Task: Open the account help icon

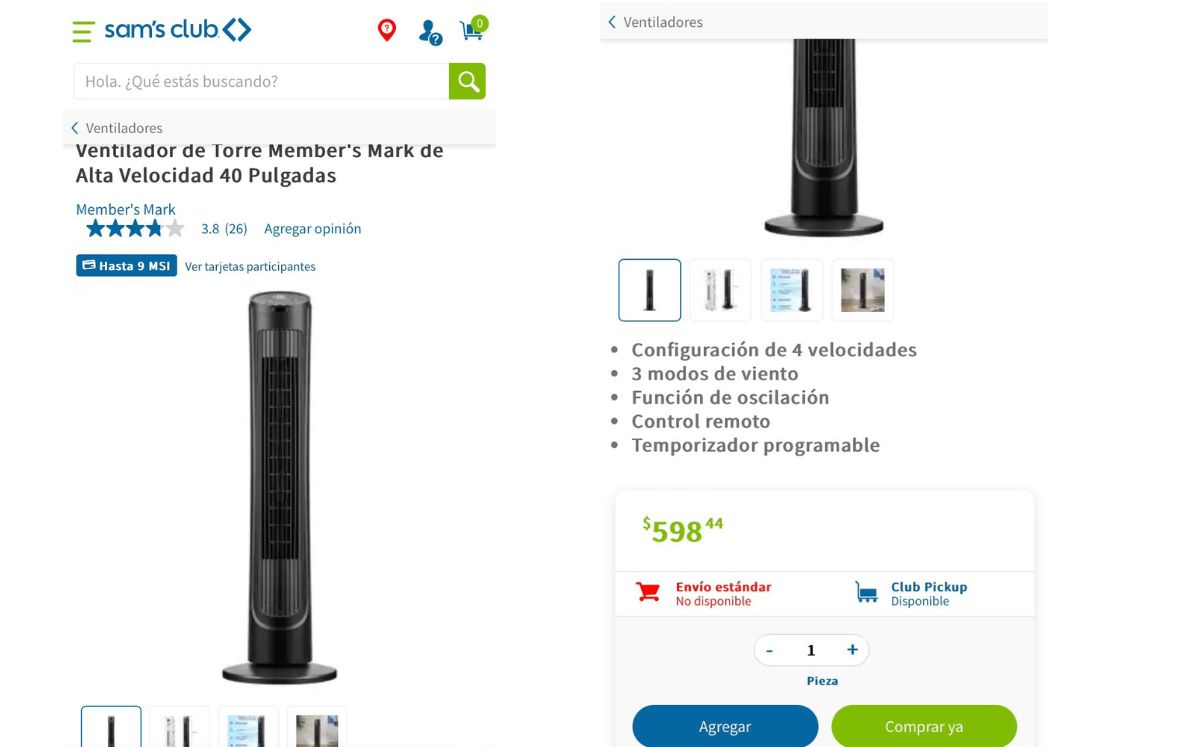Action: pyautogui.click(x=430, y=32)
